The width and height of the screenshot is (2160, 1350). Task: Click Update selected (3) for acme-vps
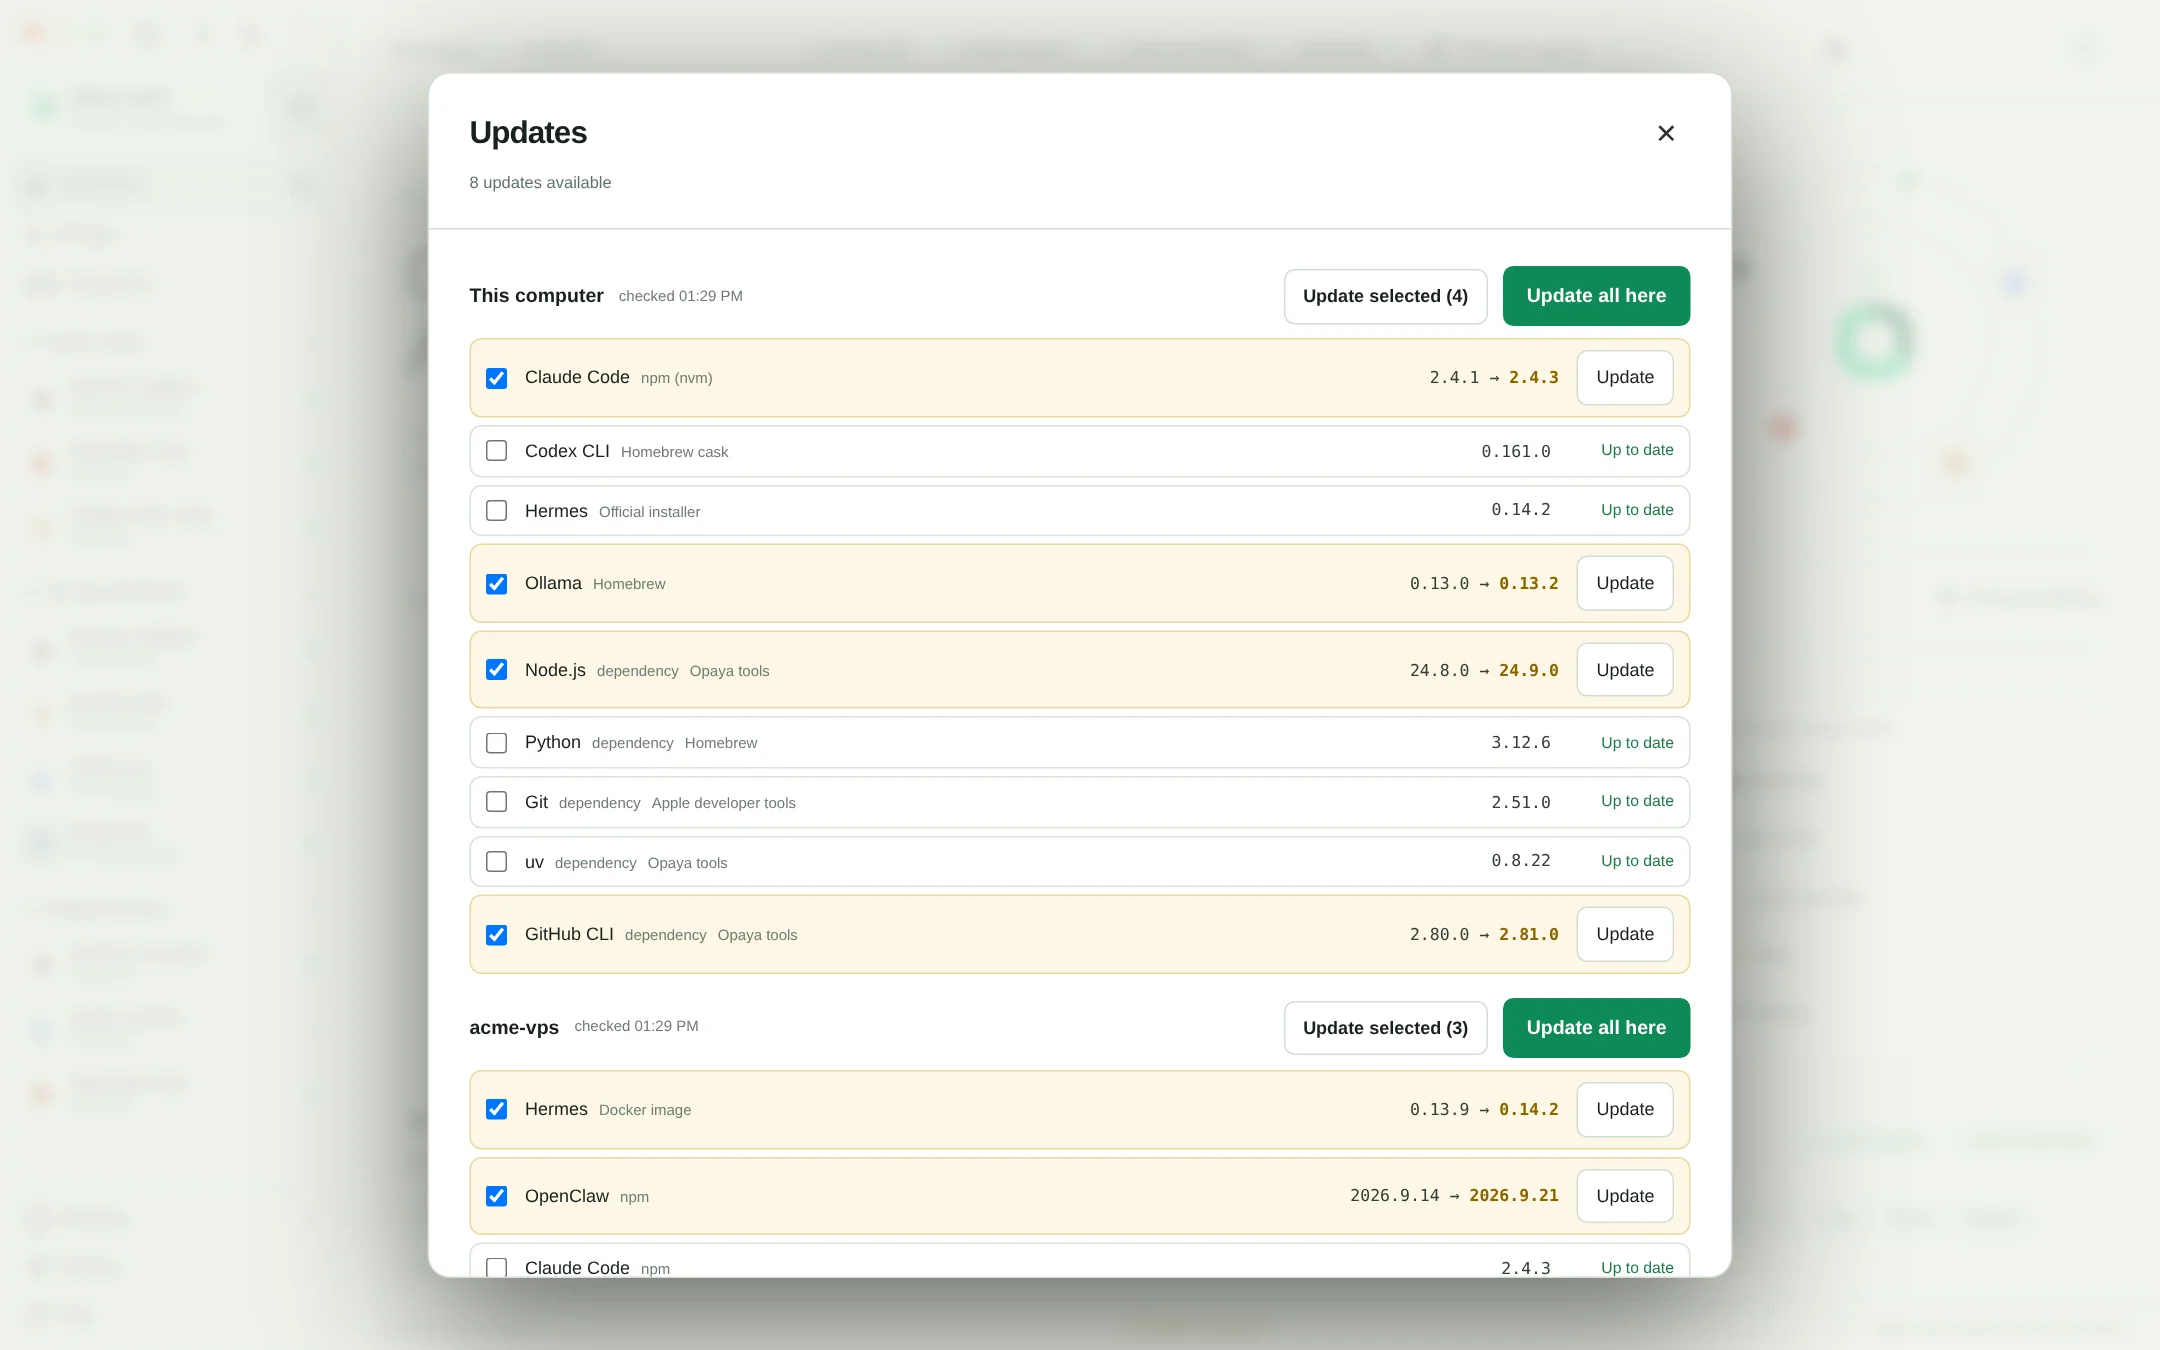[1385, 1028]
